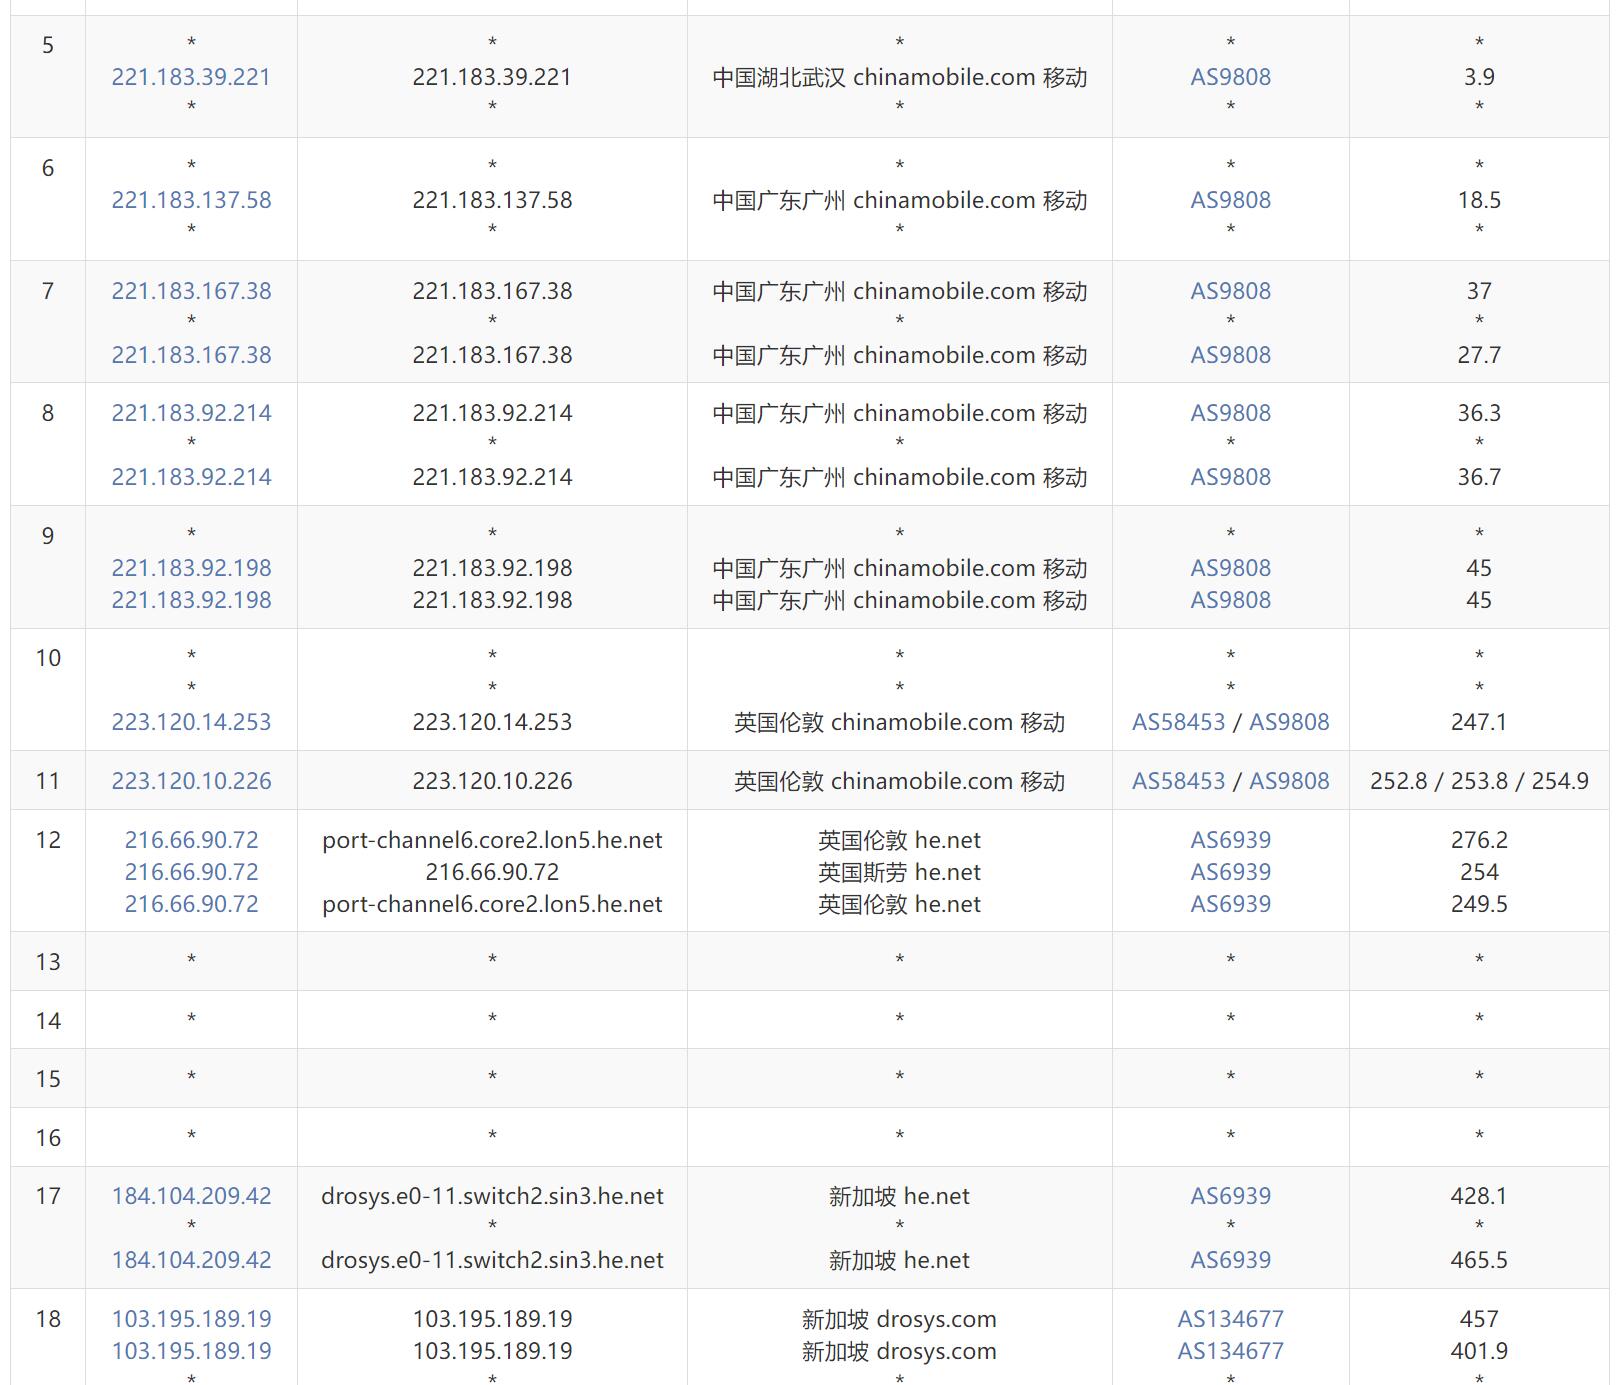
Task: Click the 221.183.137.58 IP link in hop 6
Action: click(191, 200)
